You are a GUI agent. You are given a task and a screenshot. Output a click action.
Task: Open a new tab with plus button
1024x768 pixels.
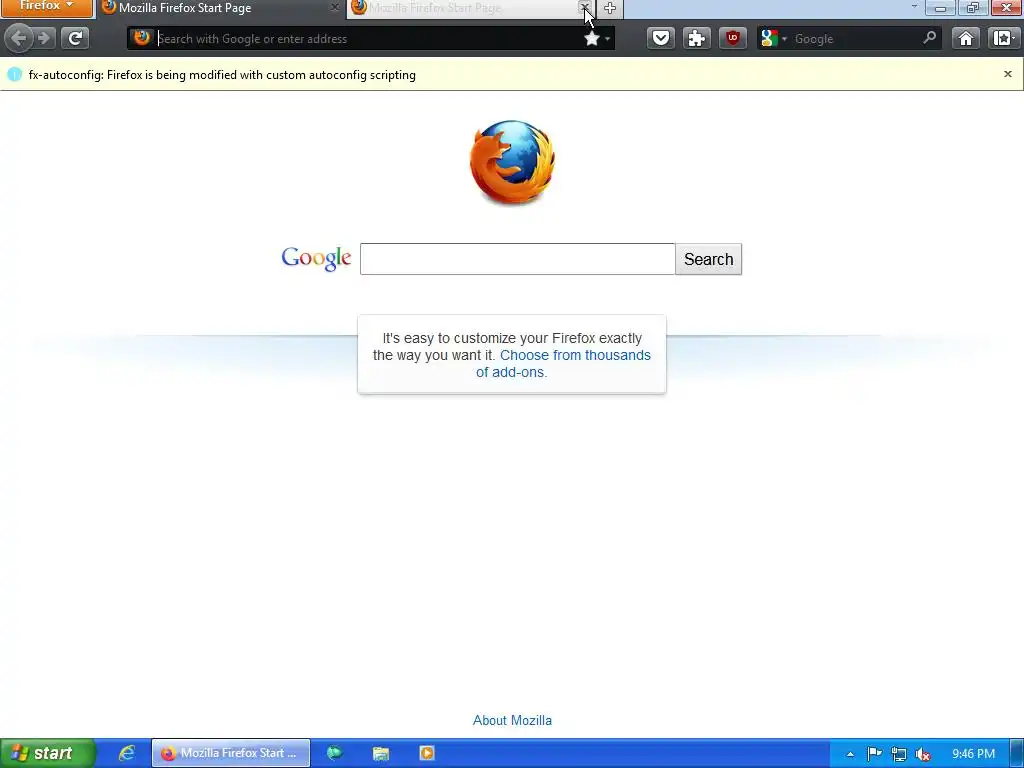(x=610, y=8)
